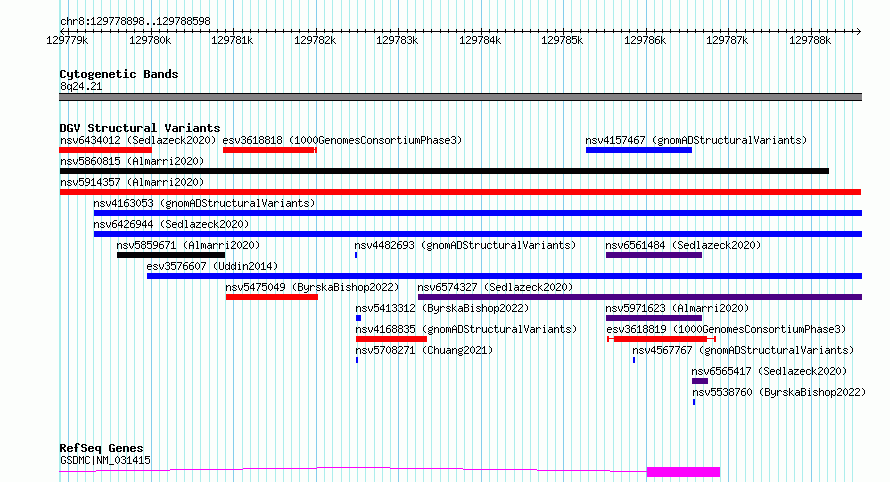890x482 pixels.
Task: Click the long red nsv5914357 bar
Action: [x=460, y=192]
